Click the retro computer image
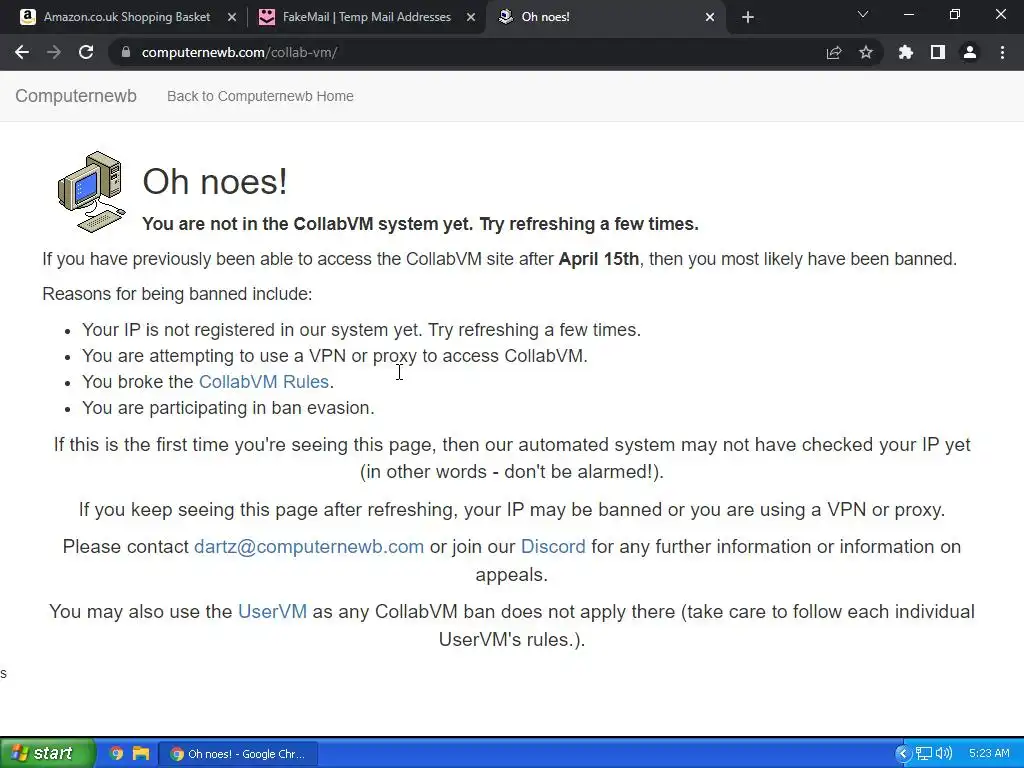1024x768 pixels. pyautogui.click(x=91, y=191)
